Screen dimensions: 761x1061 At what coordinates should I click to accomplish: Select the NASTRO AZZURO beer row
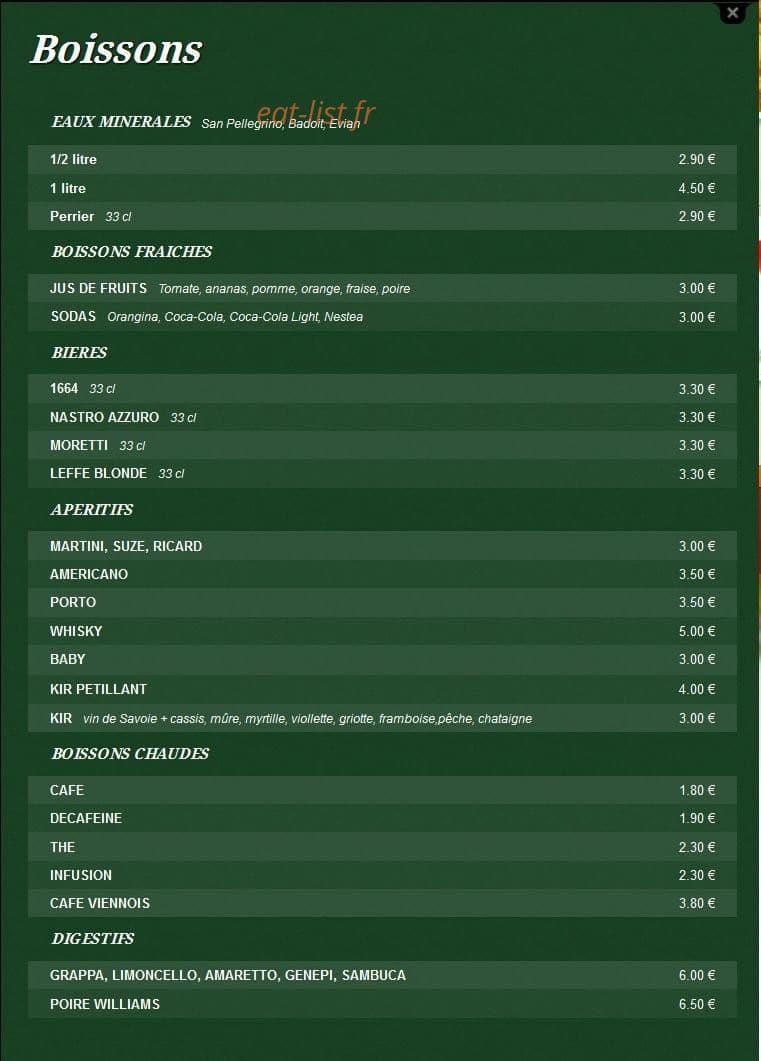[382, 417]
